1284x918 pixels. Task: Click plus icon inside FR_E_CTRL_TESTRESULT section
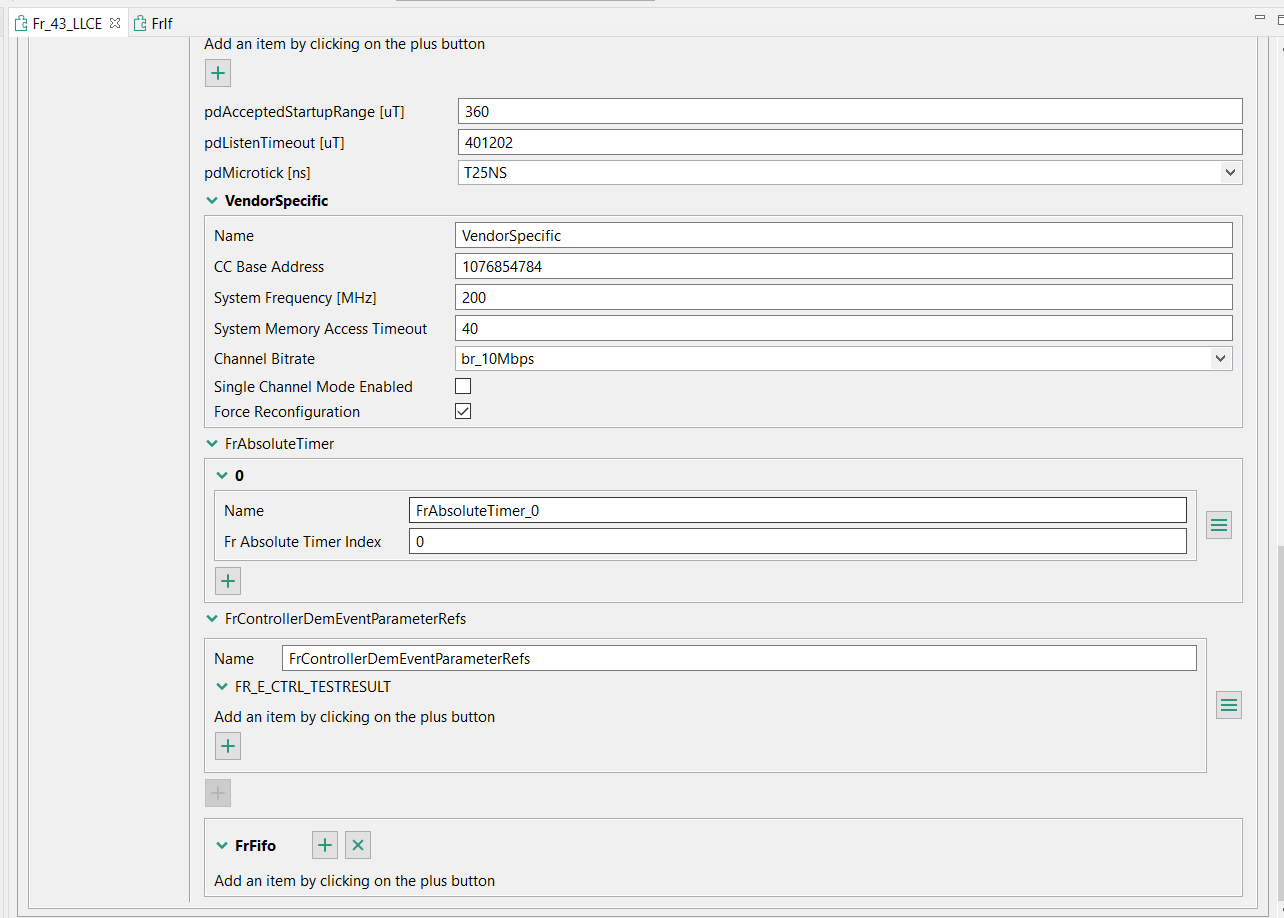(x=227, y=745)
